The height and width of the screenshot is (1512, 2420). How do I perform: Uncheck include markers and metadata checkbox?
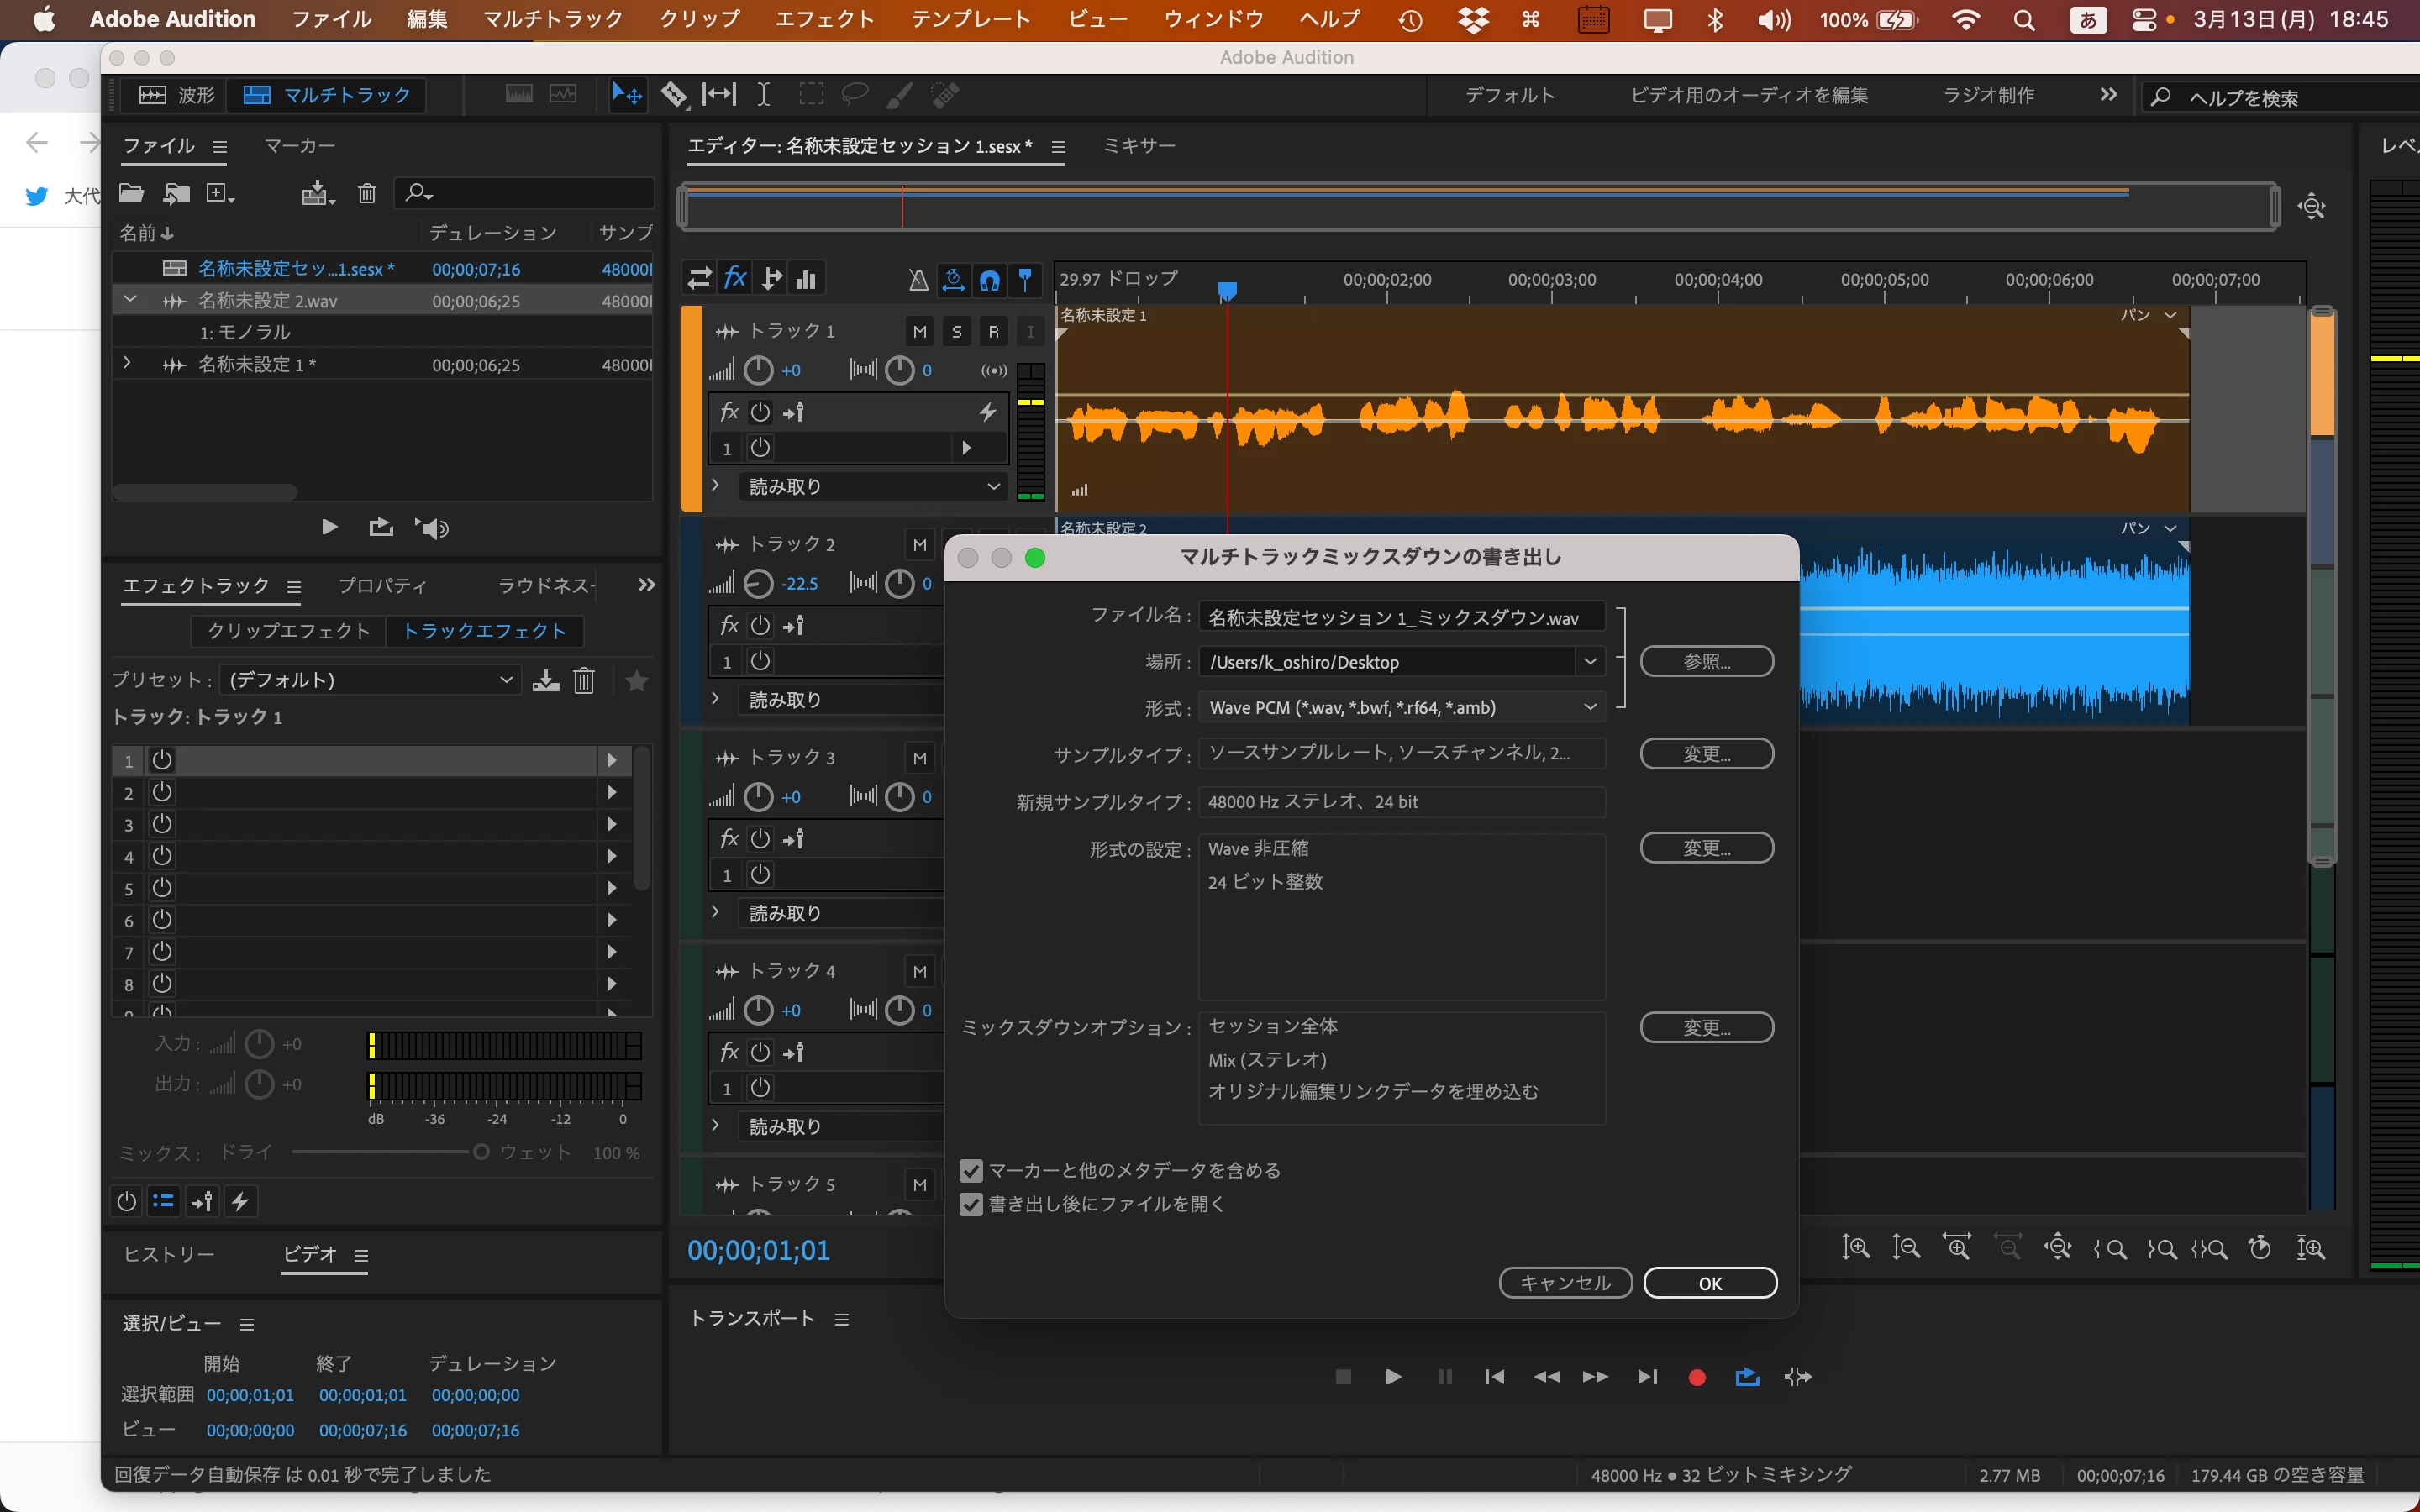tap(971, 1170)
